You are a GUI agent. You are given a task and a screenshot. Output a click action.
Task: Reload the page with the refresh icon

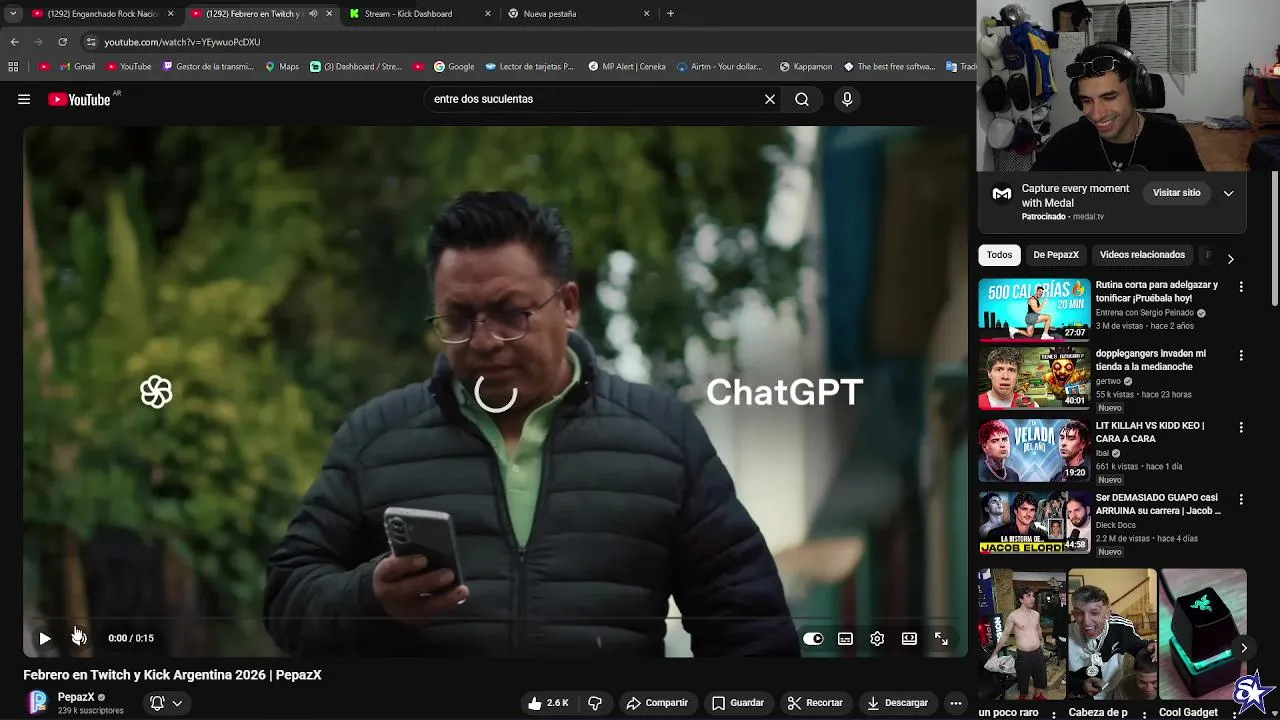tap(62, 42)
